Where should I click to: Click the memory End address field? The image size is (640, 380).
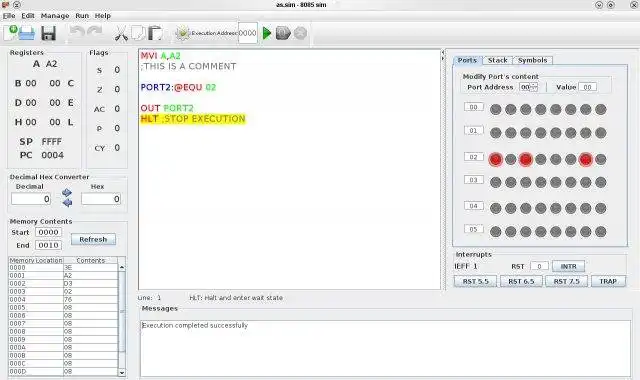point(48,245)
